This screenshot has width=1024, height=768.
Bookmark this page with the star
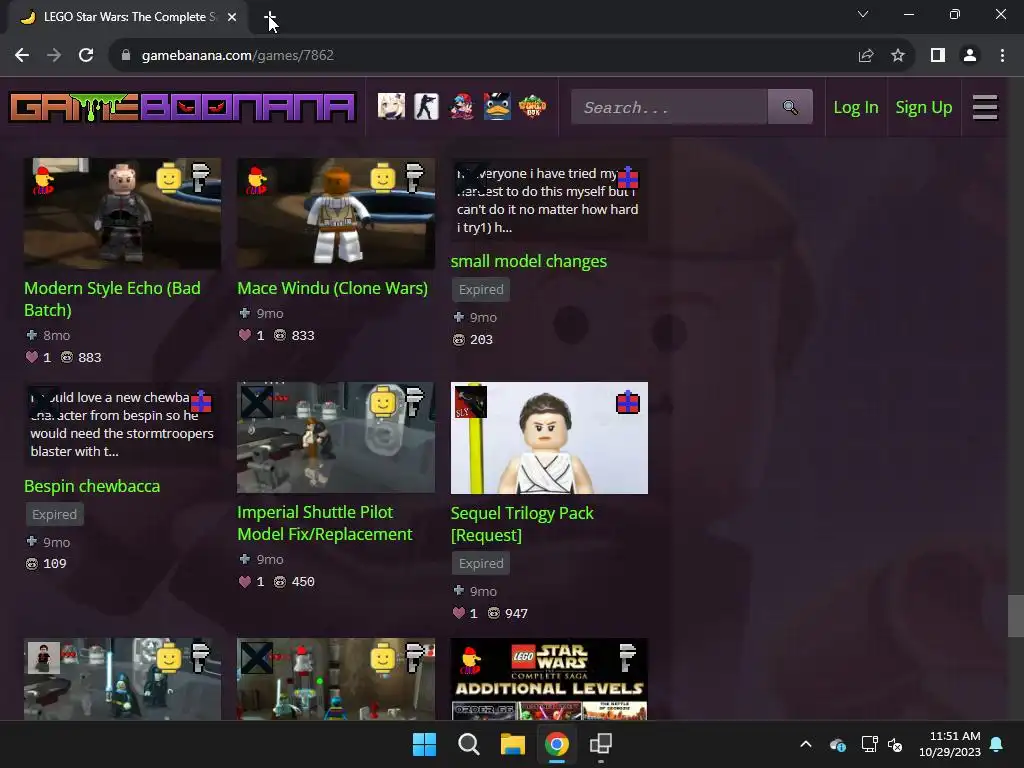pos(898,56)
